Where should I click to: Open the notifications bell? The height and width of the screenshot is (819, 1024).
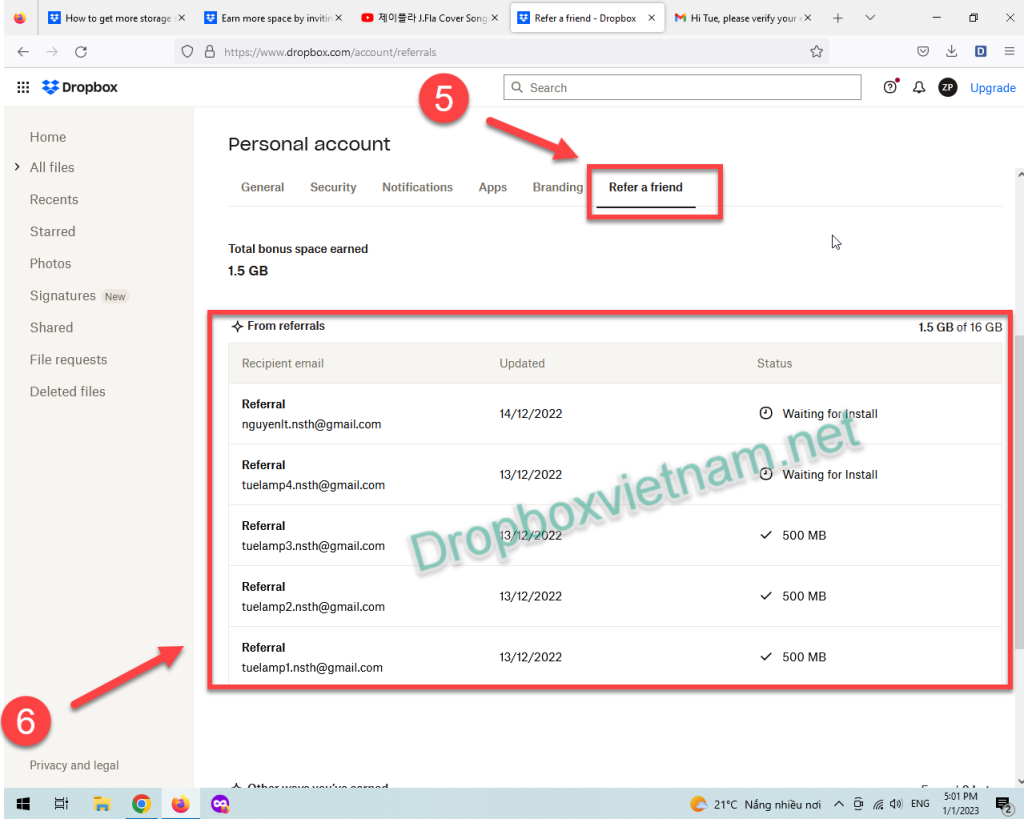click(919, 87)
